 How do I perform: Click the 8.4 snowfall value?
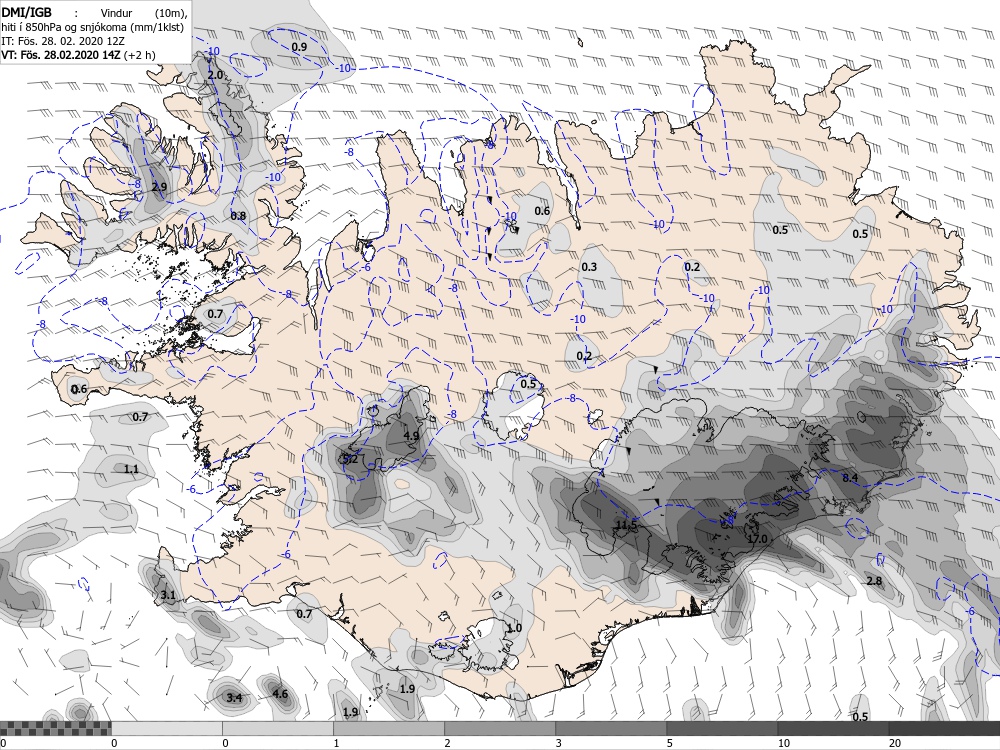(x=850, y=478)
